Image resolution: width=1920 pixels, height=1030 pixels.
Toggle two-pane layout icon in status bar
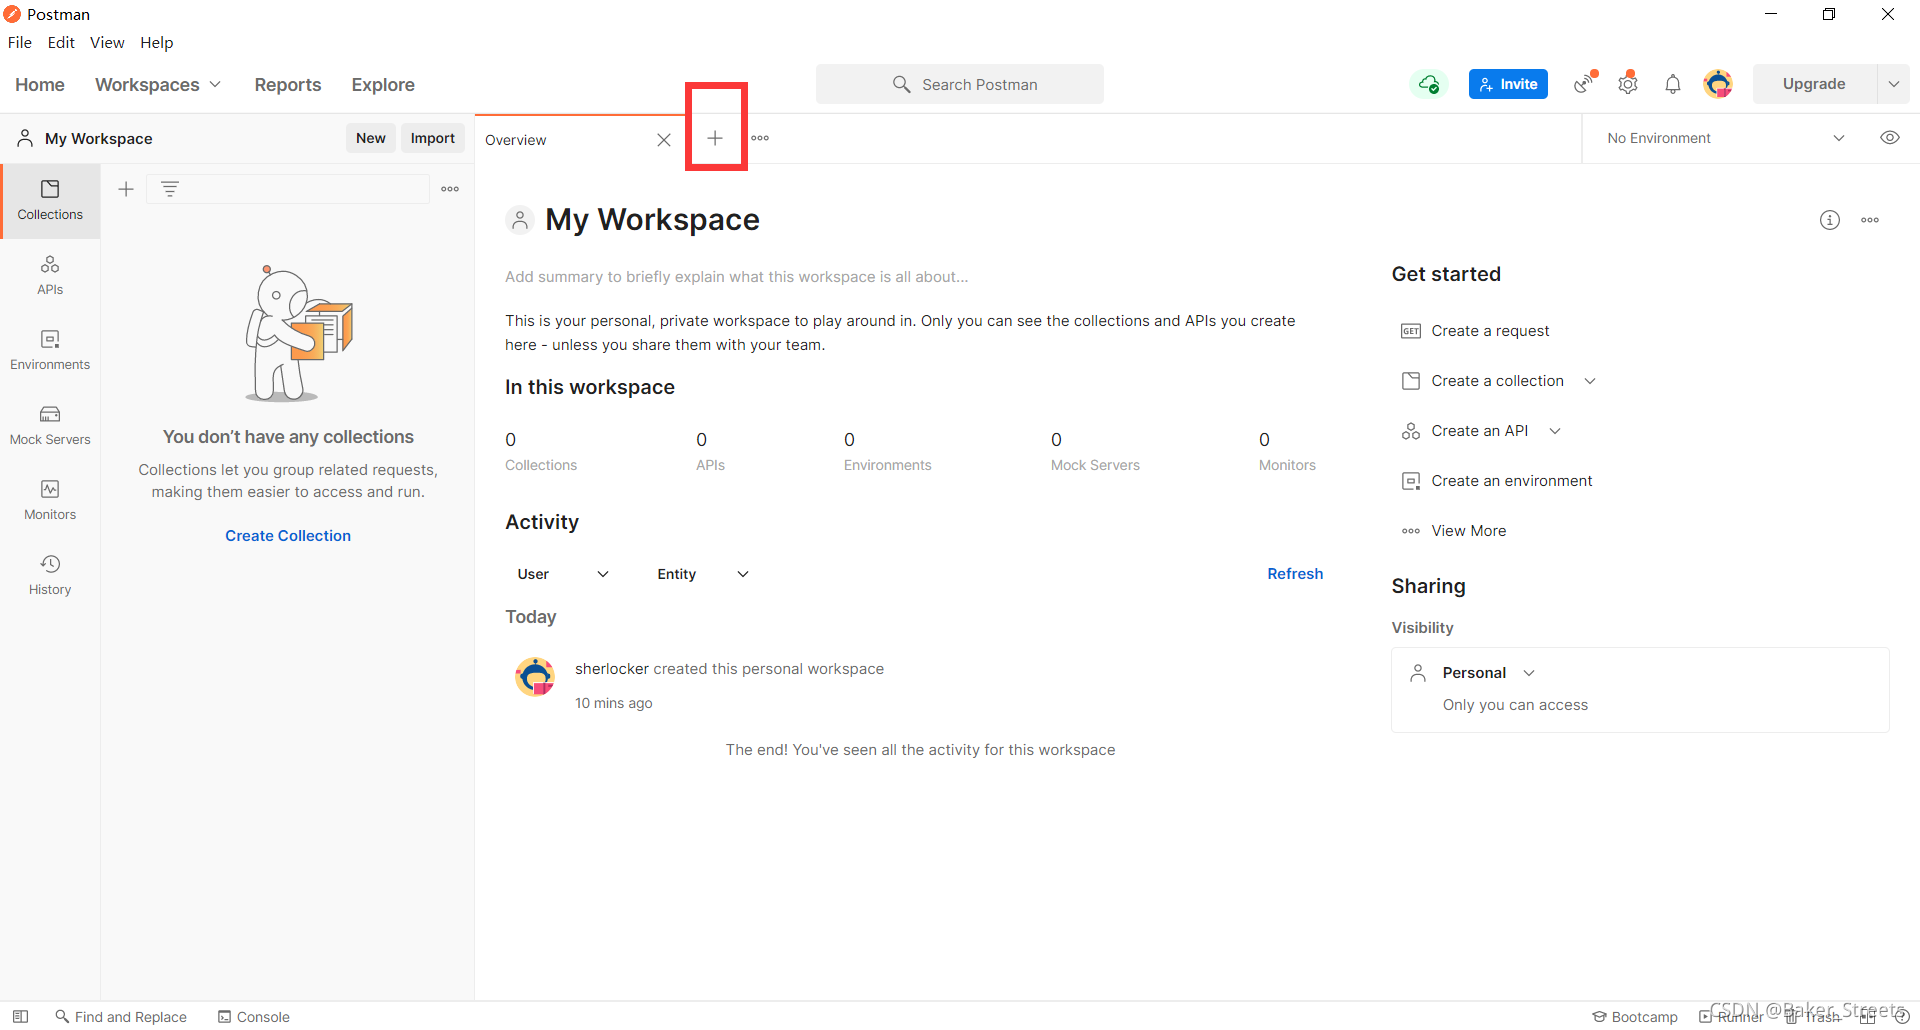[x=1868, y=1017]
